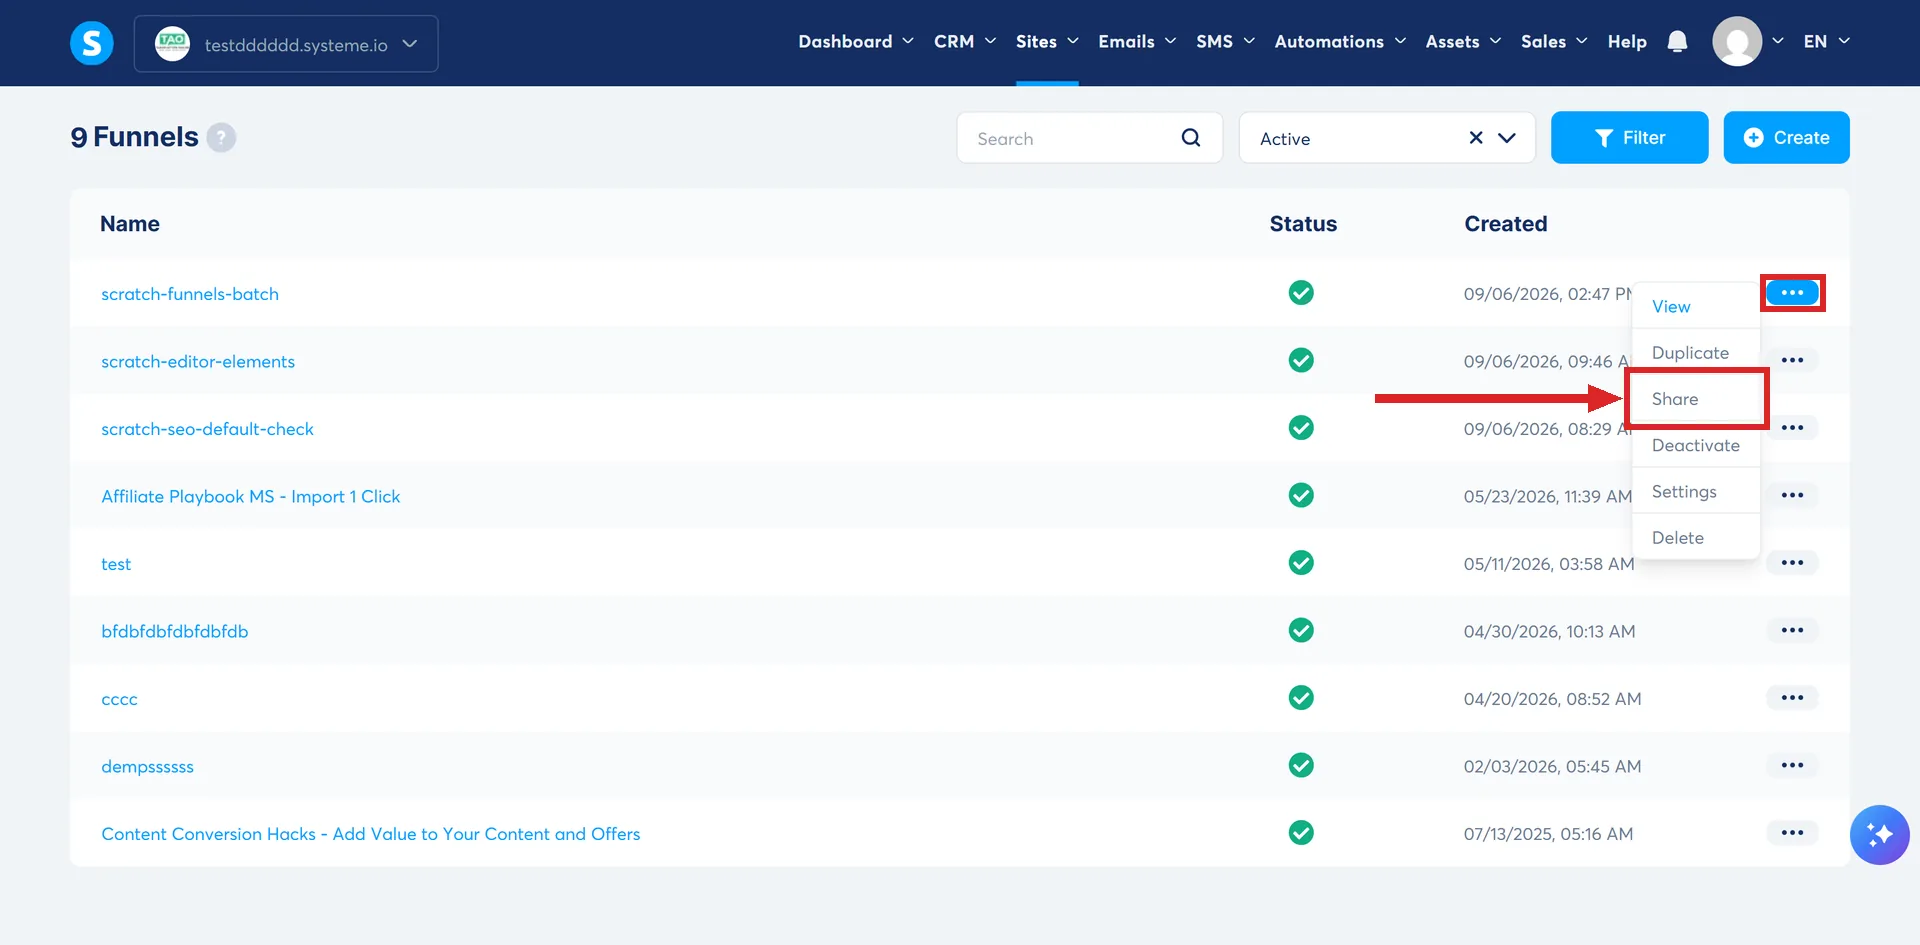Viewport: 1920px width, 945px height.
Task: Open the testdddddd.systeme.io workspace switcher
Action: point(286,44)
